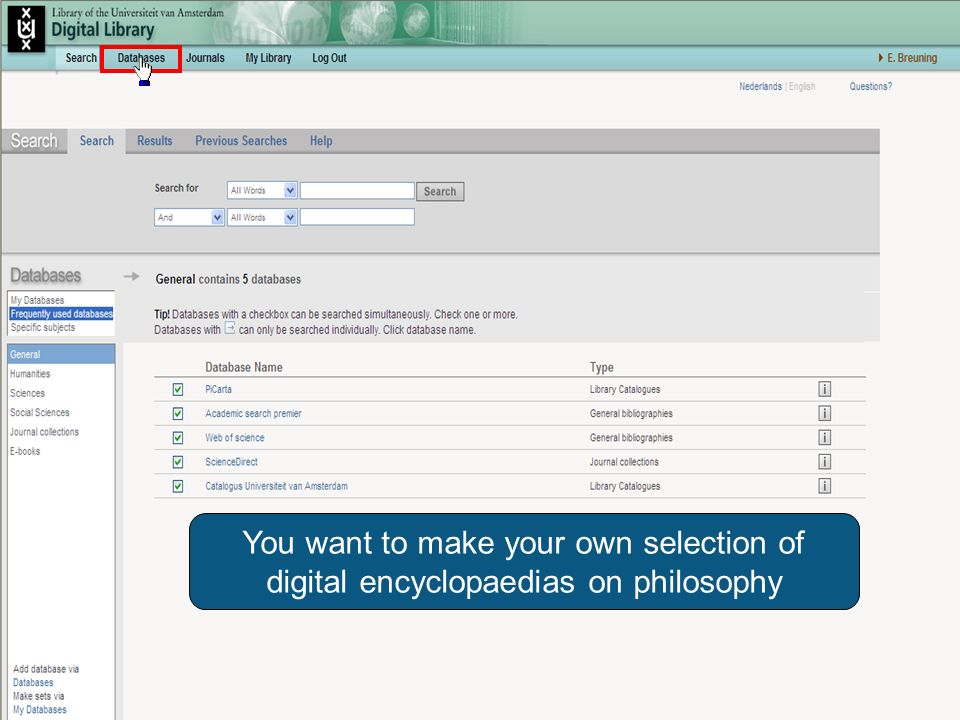
Task: Select Specific subjects option
Action: point(43,327)
